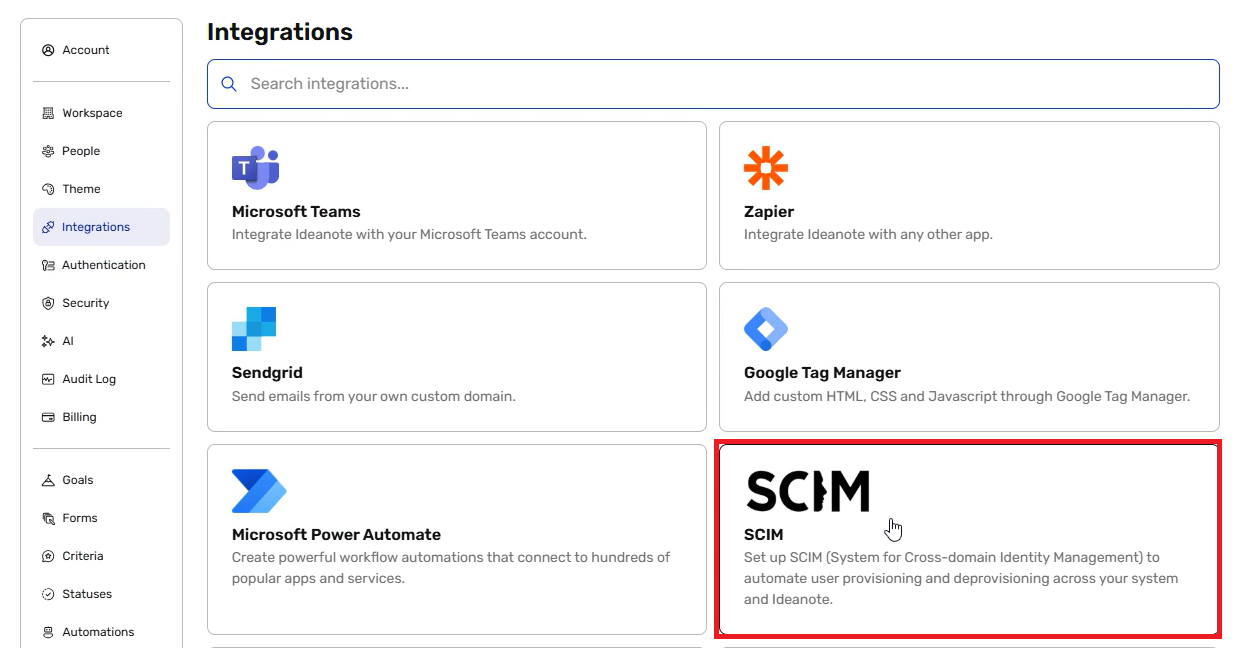Screen dimensions: 1254x648
Task: Click the Zapier asterisk logo
Action: pyautogui.click(x=766, y=168)
